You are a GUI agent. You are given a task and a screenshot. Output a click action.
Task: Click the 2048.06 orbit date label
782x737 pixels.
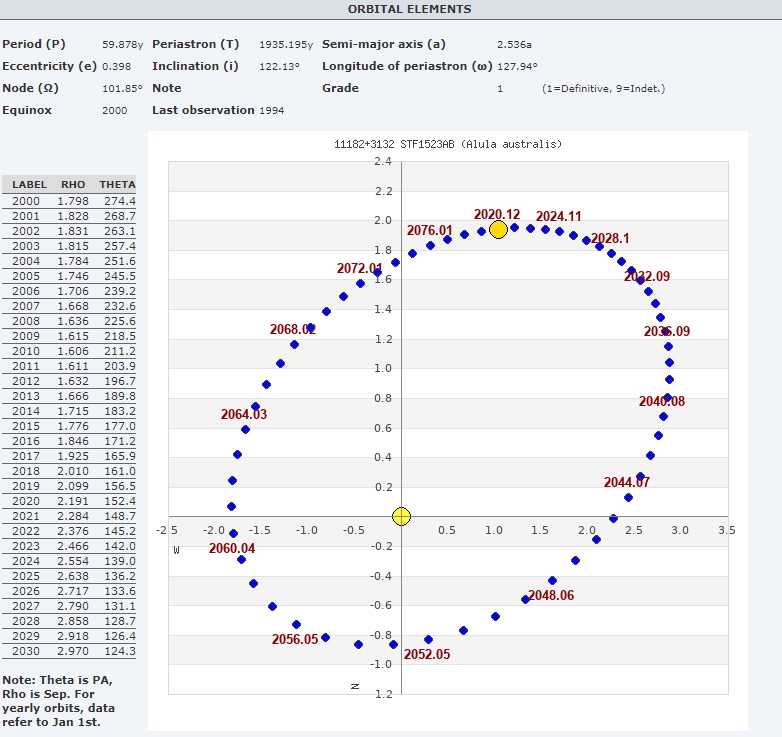coord(551,595)
